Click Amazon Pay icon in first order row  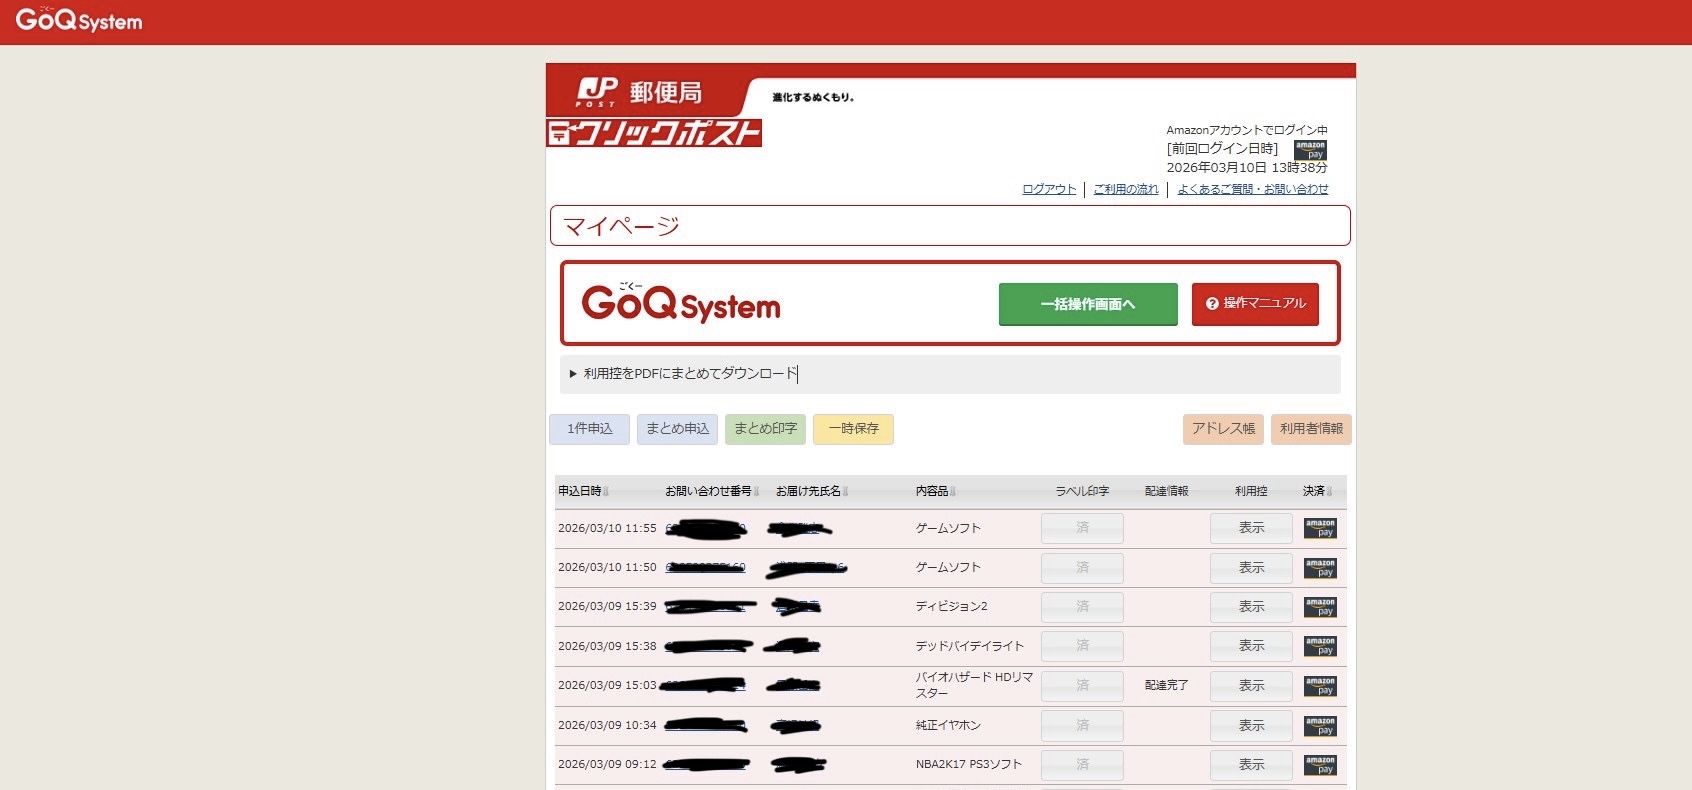coord(1320,528)
